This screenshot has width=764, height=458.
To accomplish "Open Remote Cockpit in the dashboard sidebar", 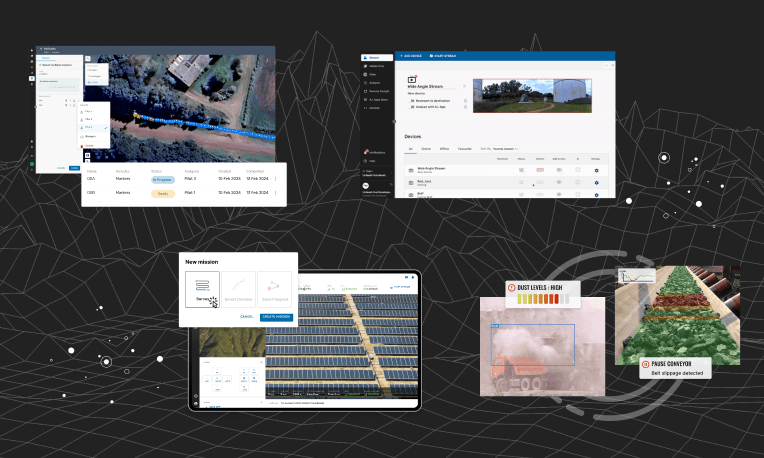I will click(x=376, y=91).
